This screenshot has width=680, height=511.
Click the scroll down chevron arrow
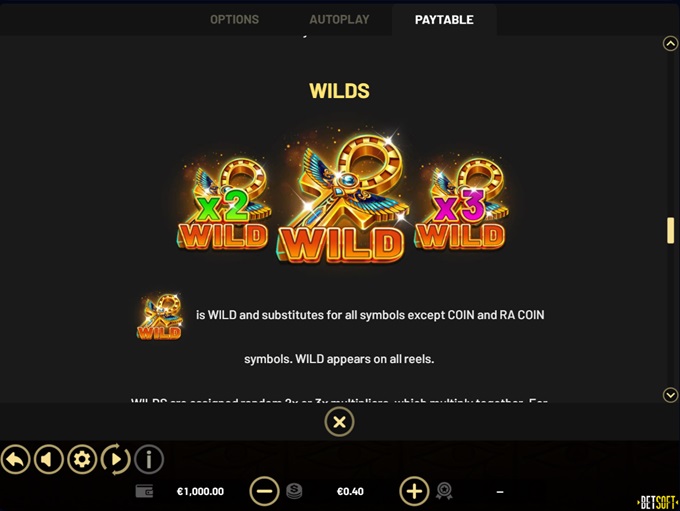coord(670,395)
